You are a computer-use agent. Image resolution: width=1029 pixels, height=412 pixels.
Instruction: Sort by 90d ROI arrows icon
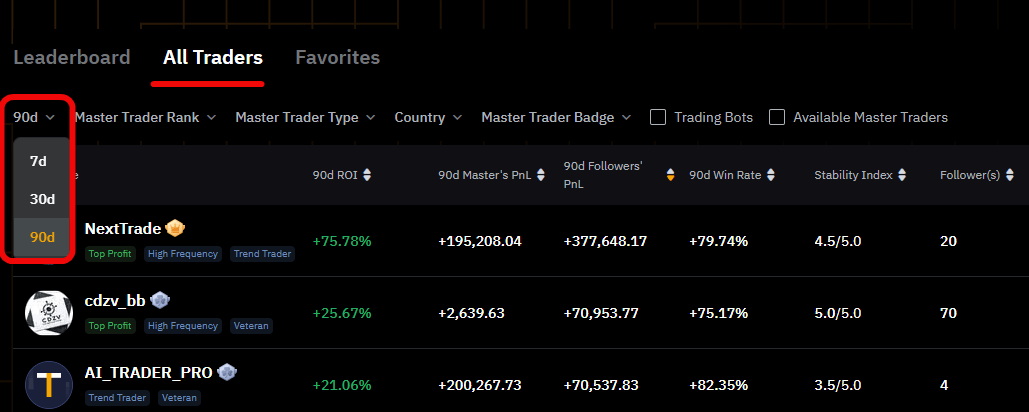point(367,175)
